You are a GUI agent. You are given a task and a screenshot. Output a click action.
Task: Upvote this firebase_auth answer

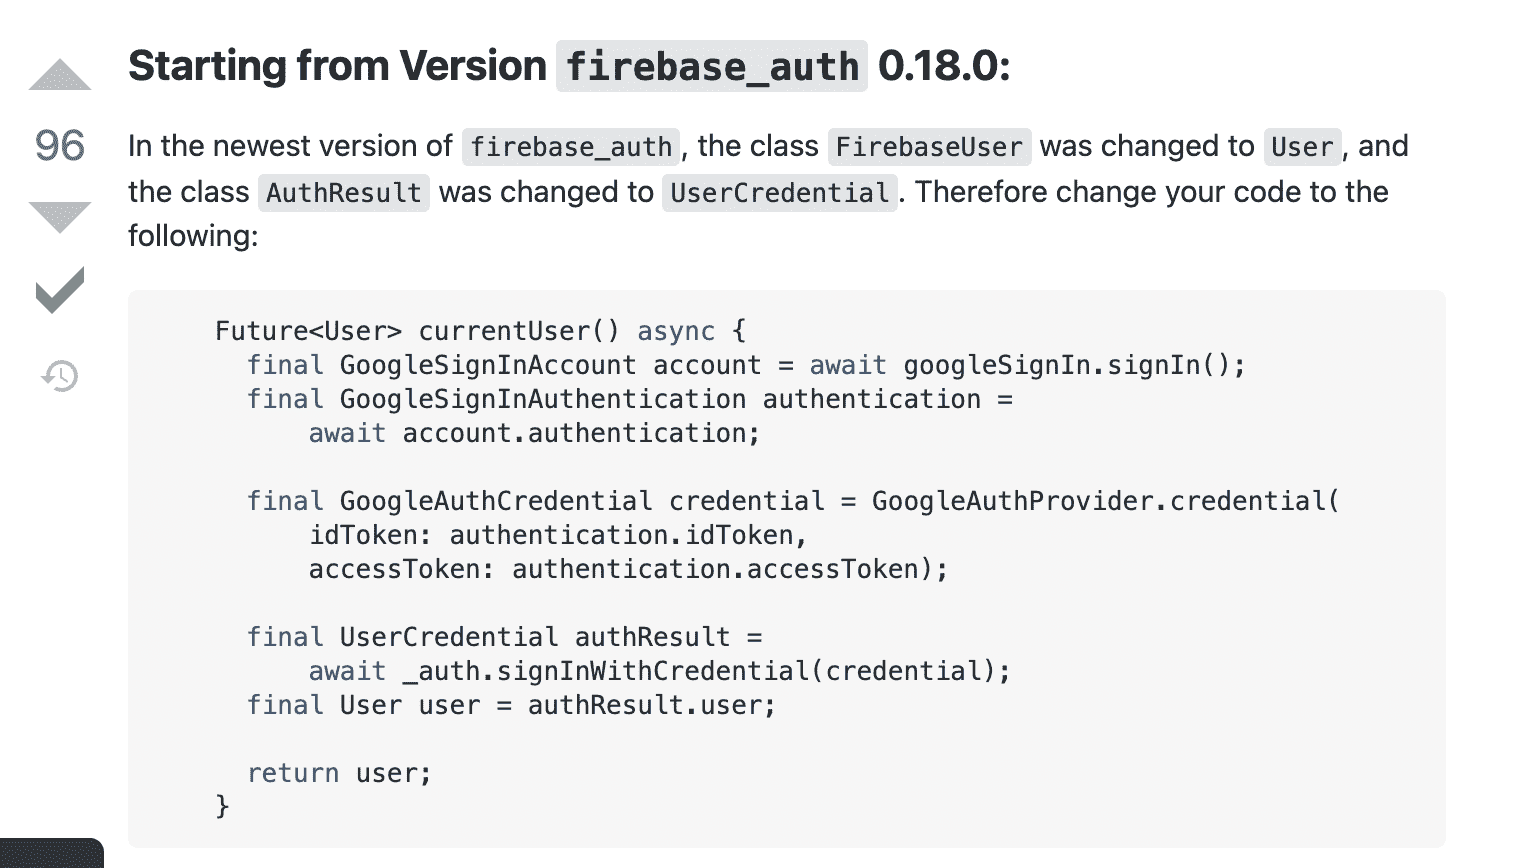(x=60, y=76)
